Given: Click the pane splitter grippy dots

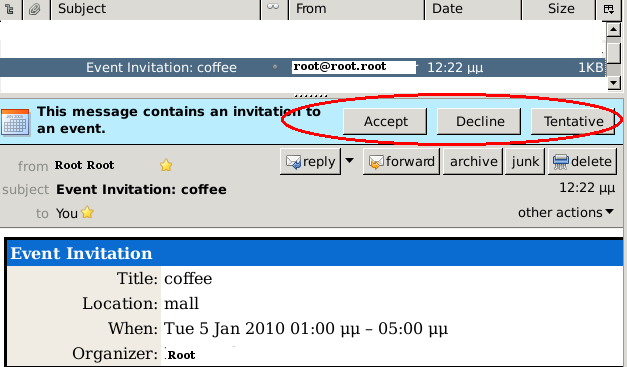Looking at the screenshot, I should tap(311, 96).
